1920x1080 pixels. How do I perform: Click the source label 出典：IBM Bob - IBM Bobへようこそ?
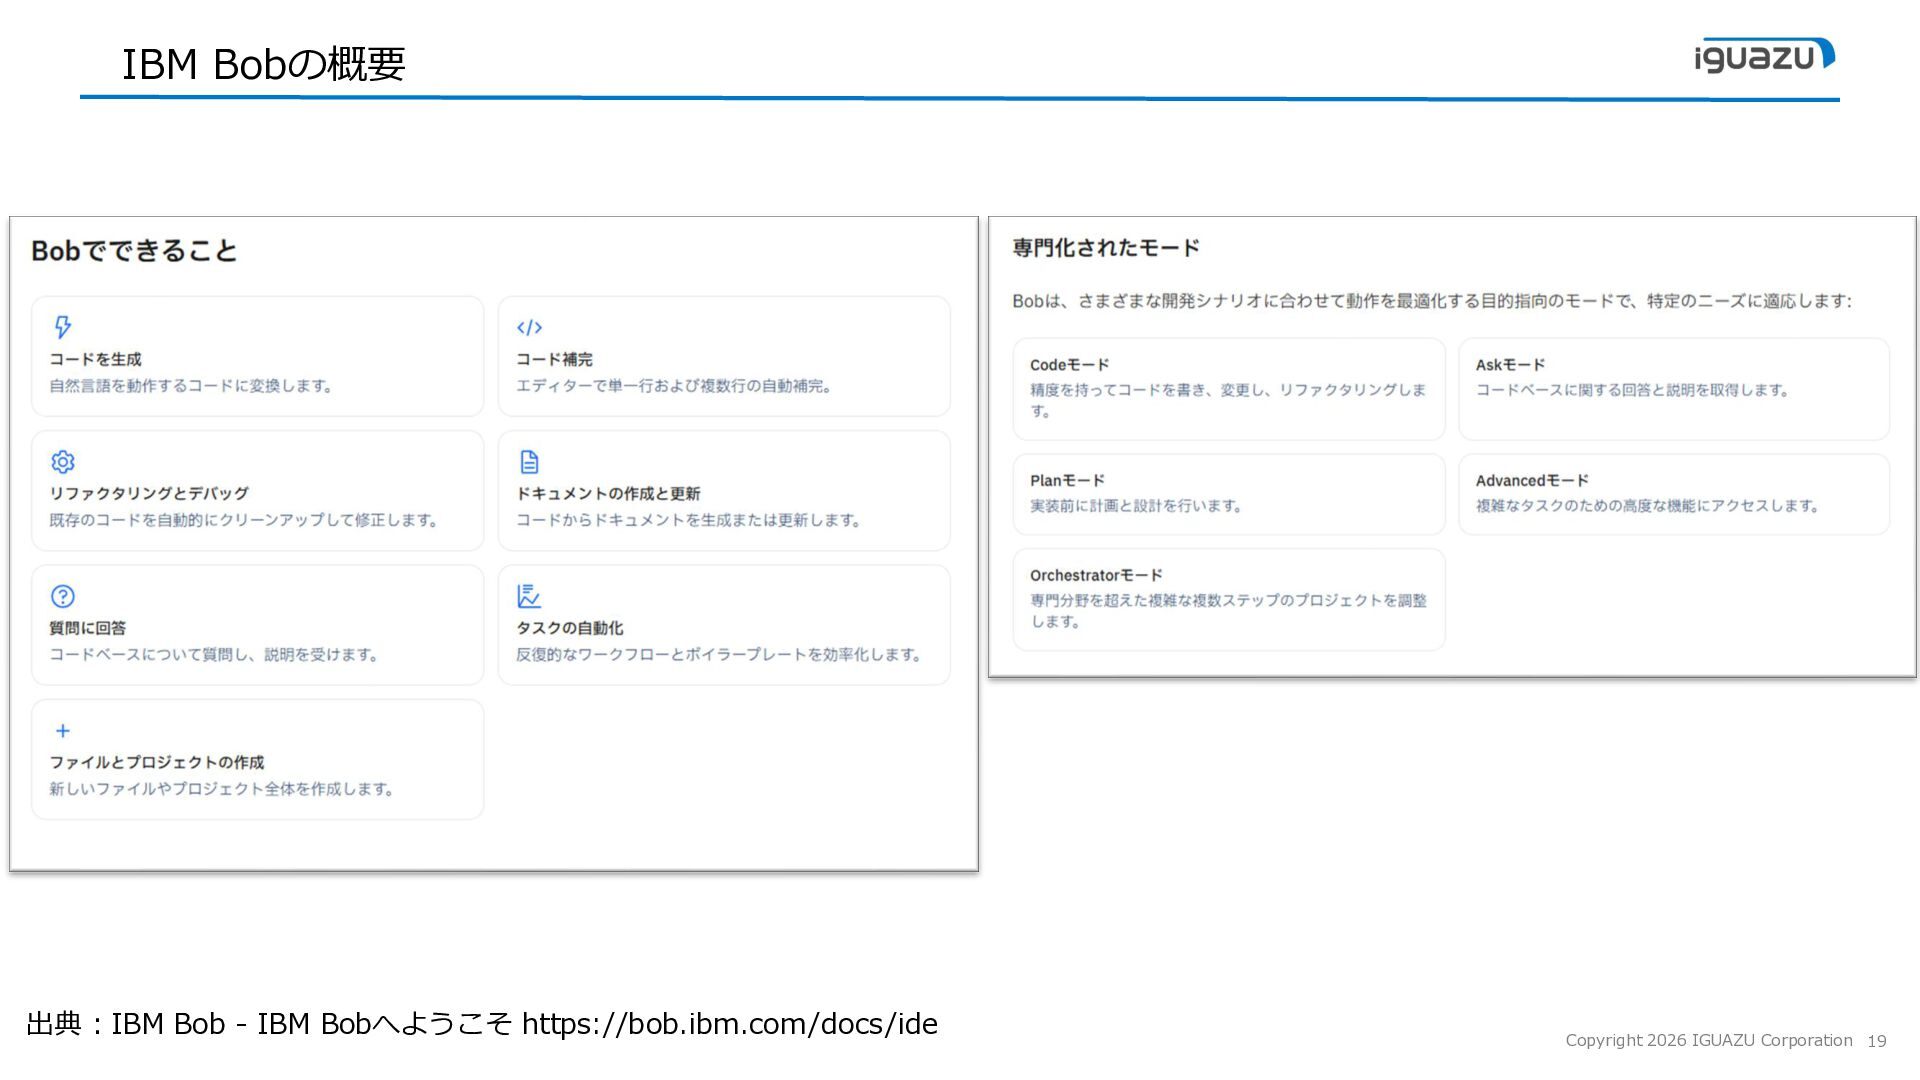point(269,1024)
